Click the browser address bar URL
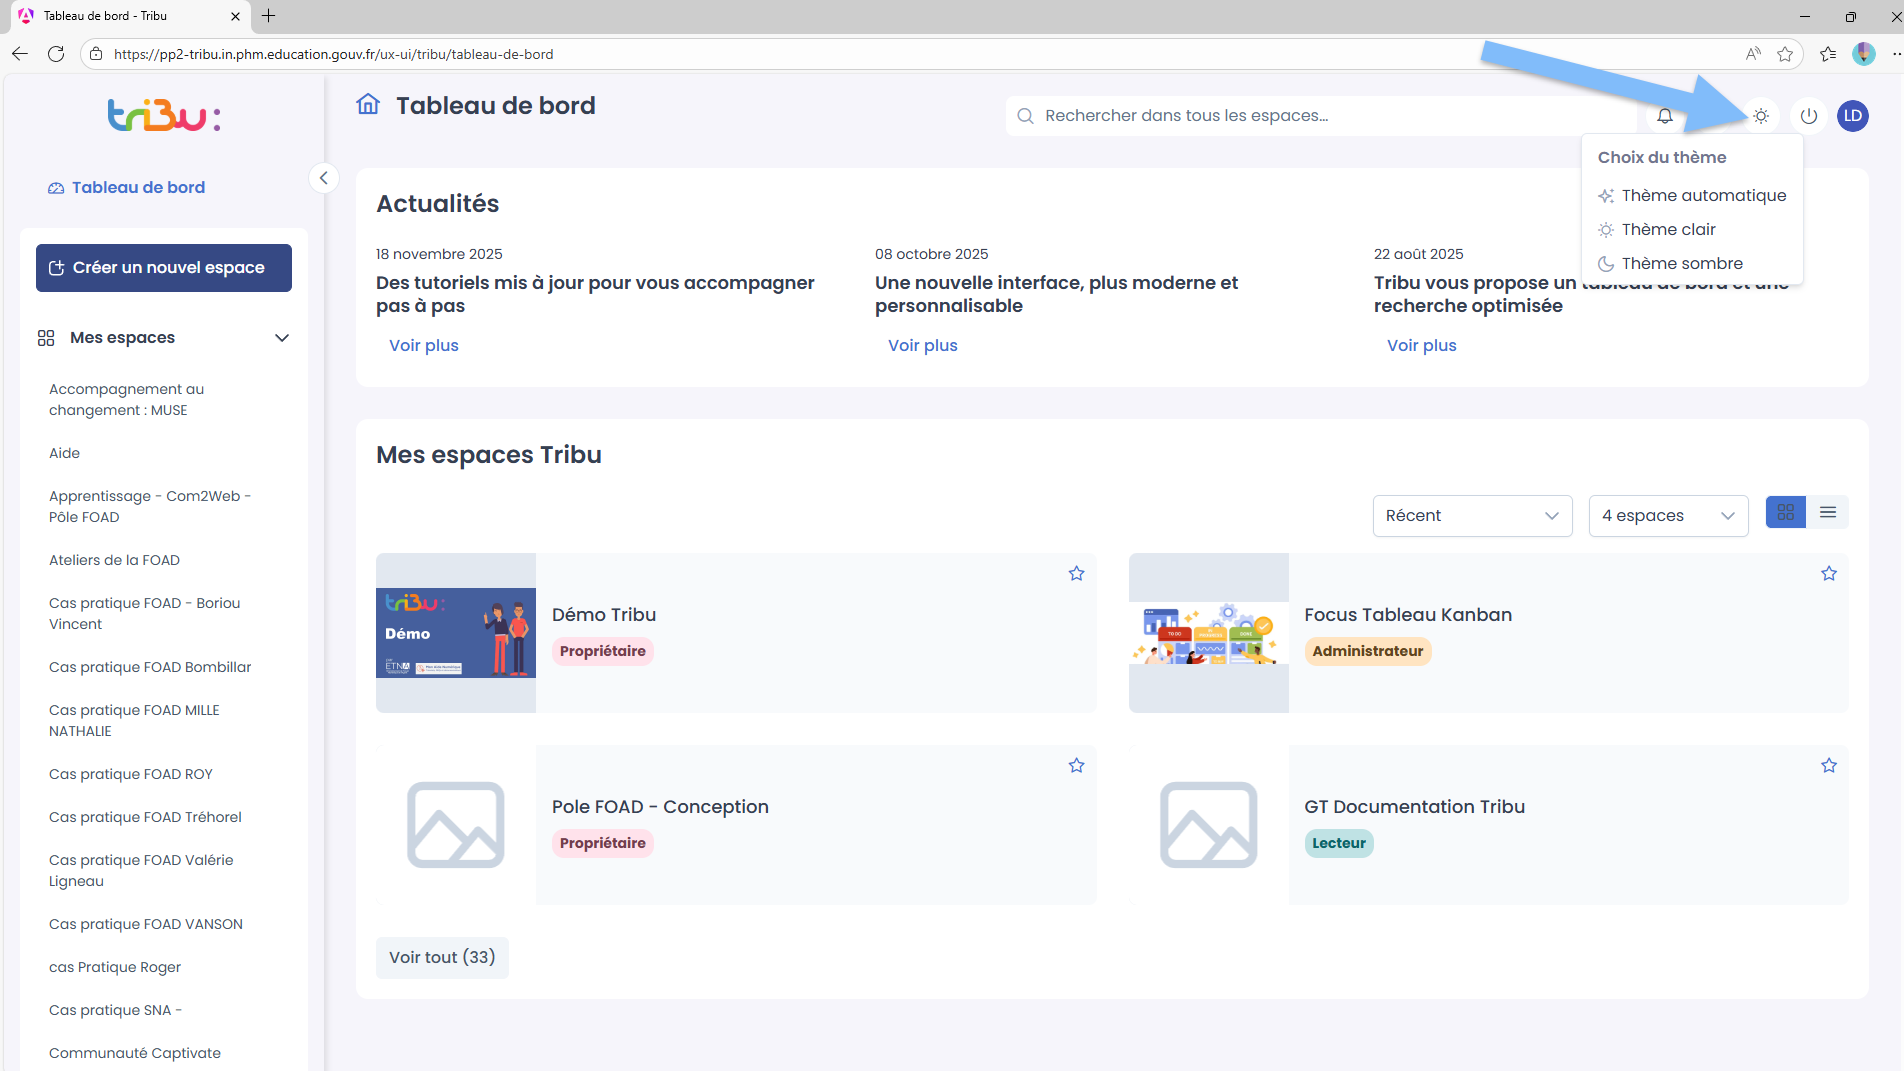The width and height of the screenshot is (1904, 1071). coord(334,54)
